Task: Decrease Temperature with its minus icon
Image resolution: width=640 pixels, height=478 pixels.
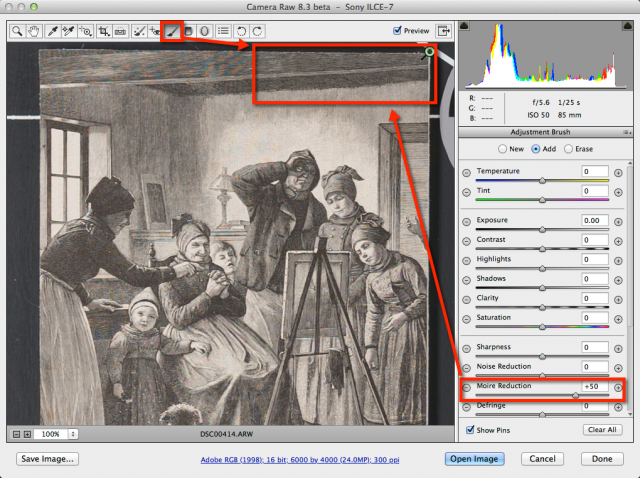Action: coord(467,173)
